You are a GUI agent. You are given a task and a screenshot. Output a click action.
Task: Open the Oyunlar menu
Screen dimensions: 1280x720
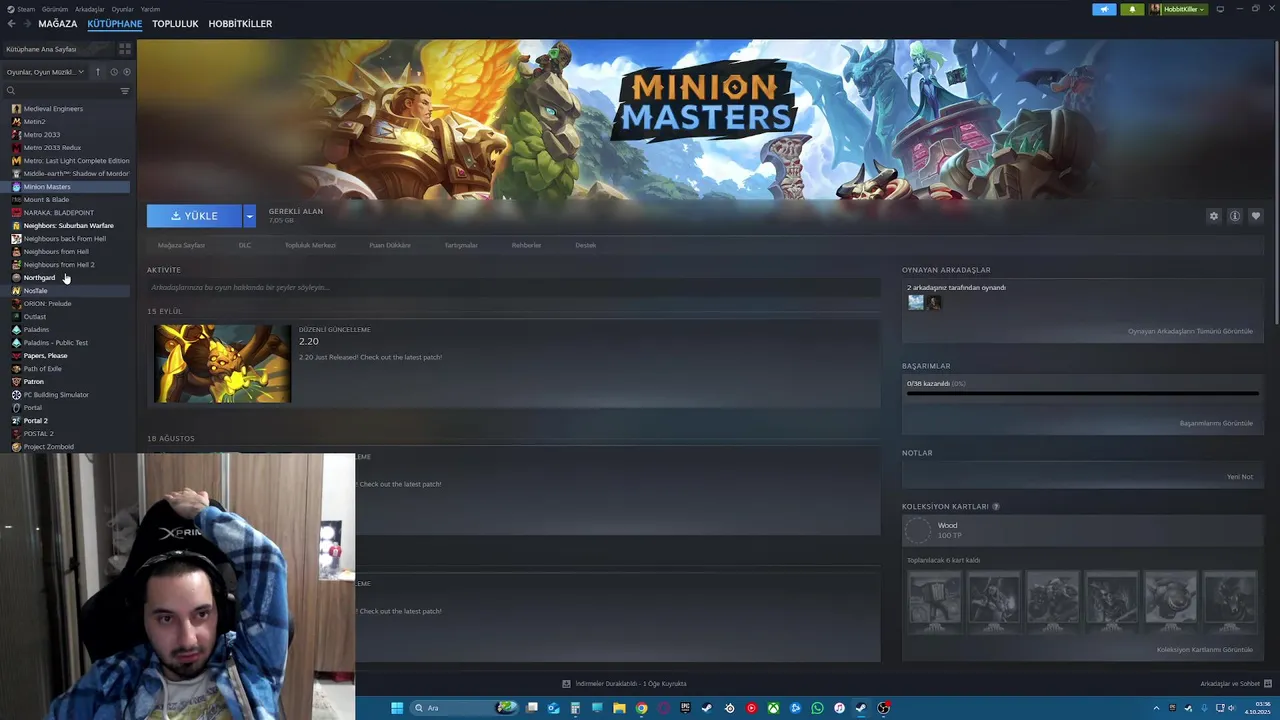[123, 9]
